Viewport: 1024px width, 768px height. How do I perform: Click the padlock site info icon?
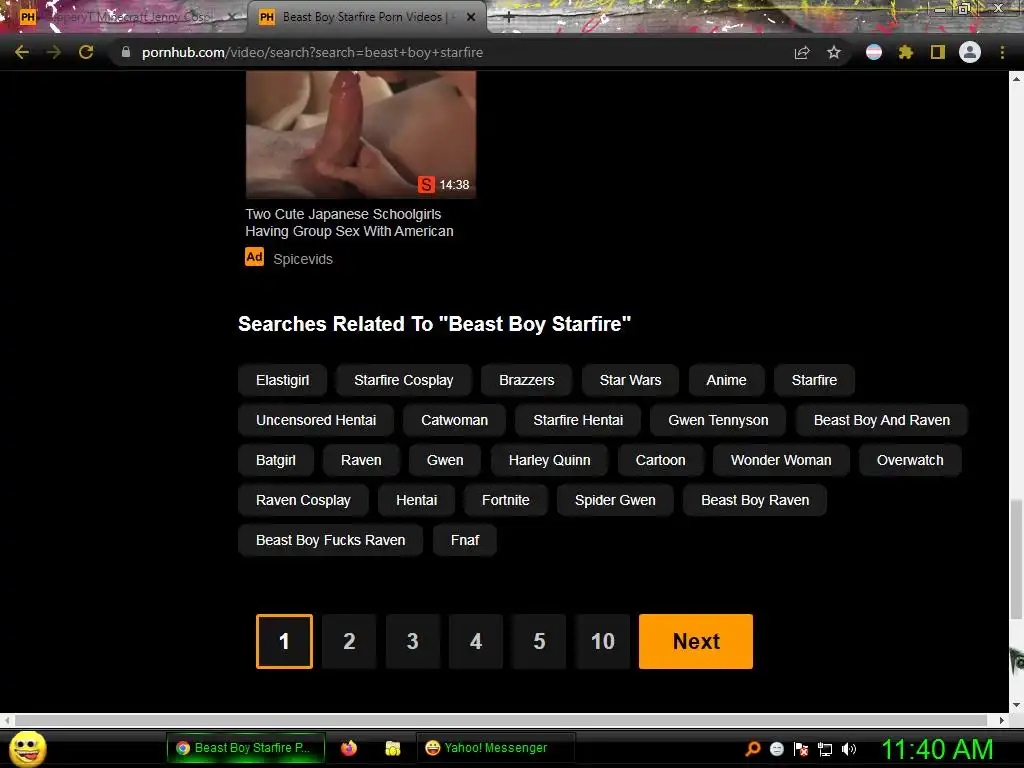(126, 52)
